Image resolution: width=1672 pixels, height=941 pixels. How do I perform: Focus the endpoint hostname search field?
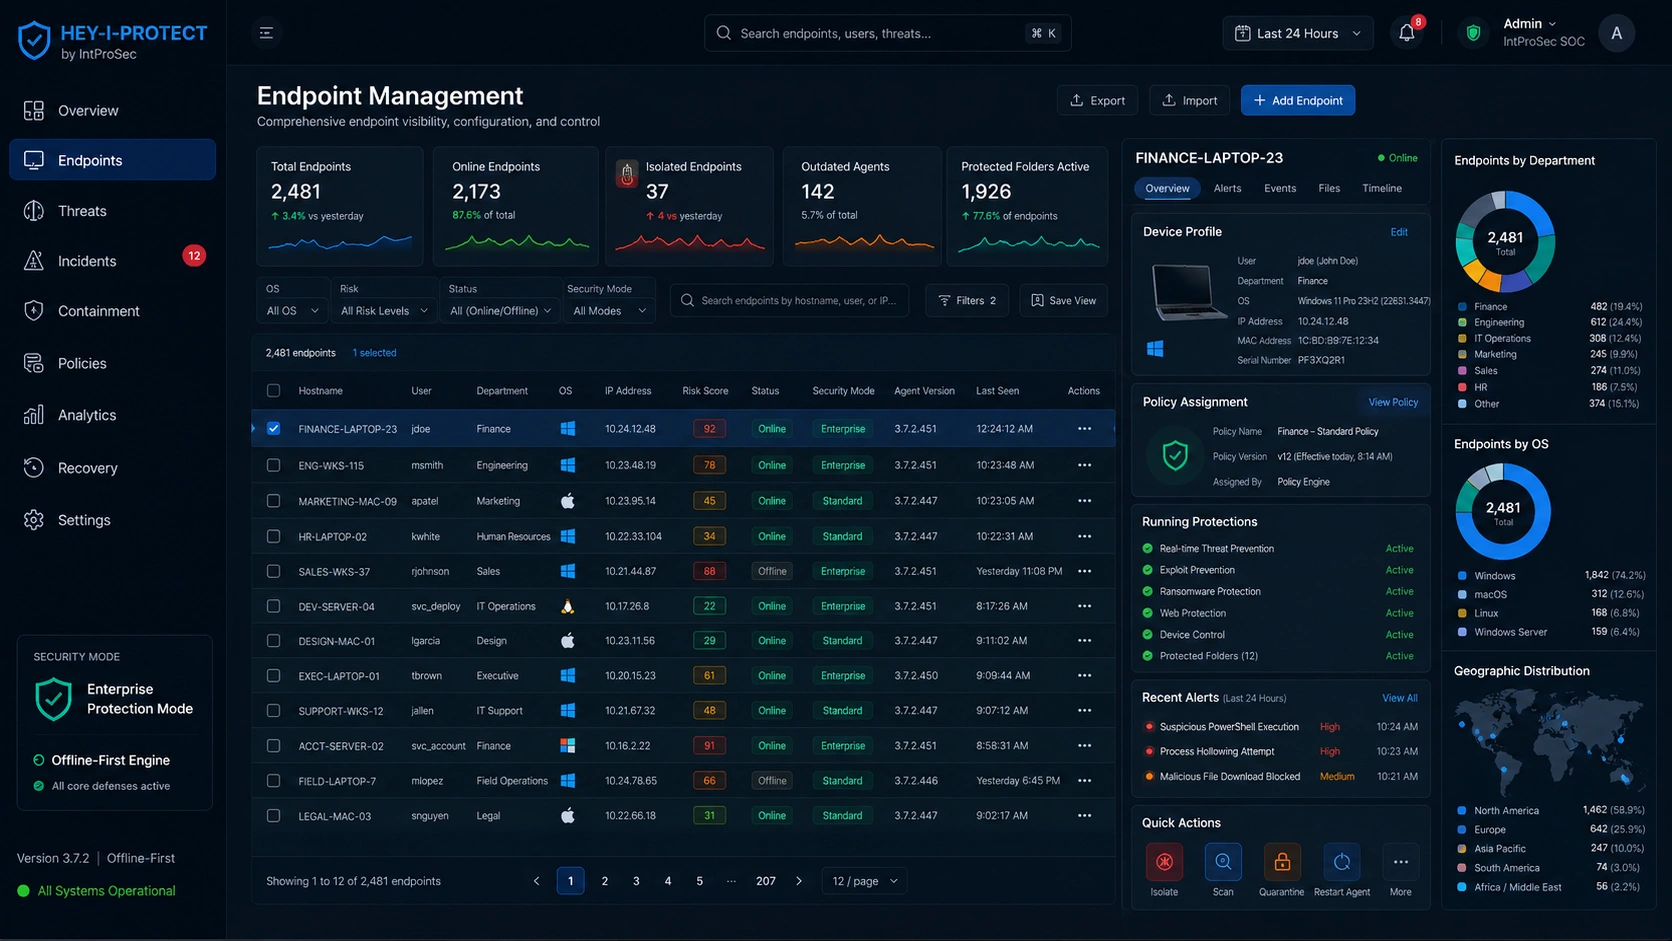(790, 300)
